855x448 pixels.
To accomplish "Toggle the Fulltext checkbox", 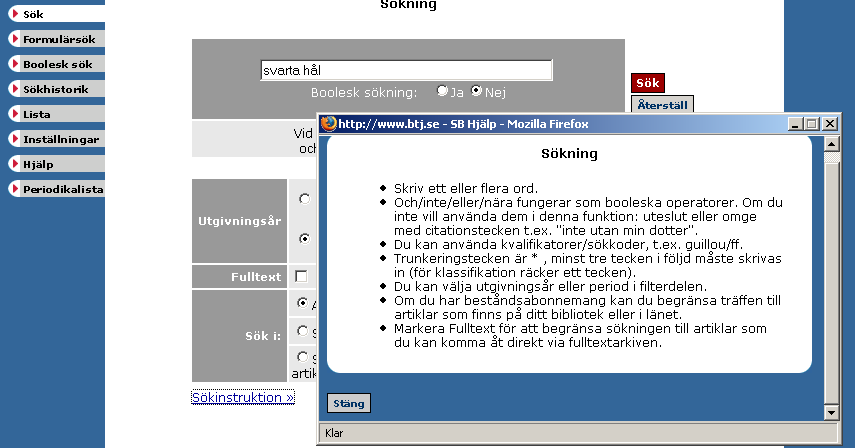I will (x=301, y=276).
